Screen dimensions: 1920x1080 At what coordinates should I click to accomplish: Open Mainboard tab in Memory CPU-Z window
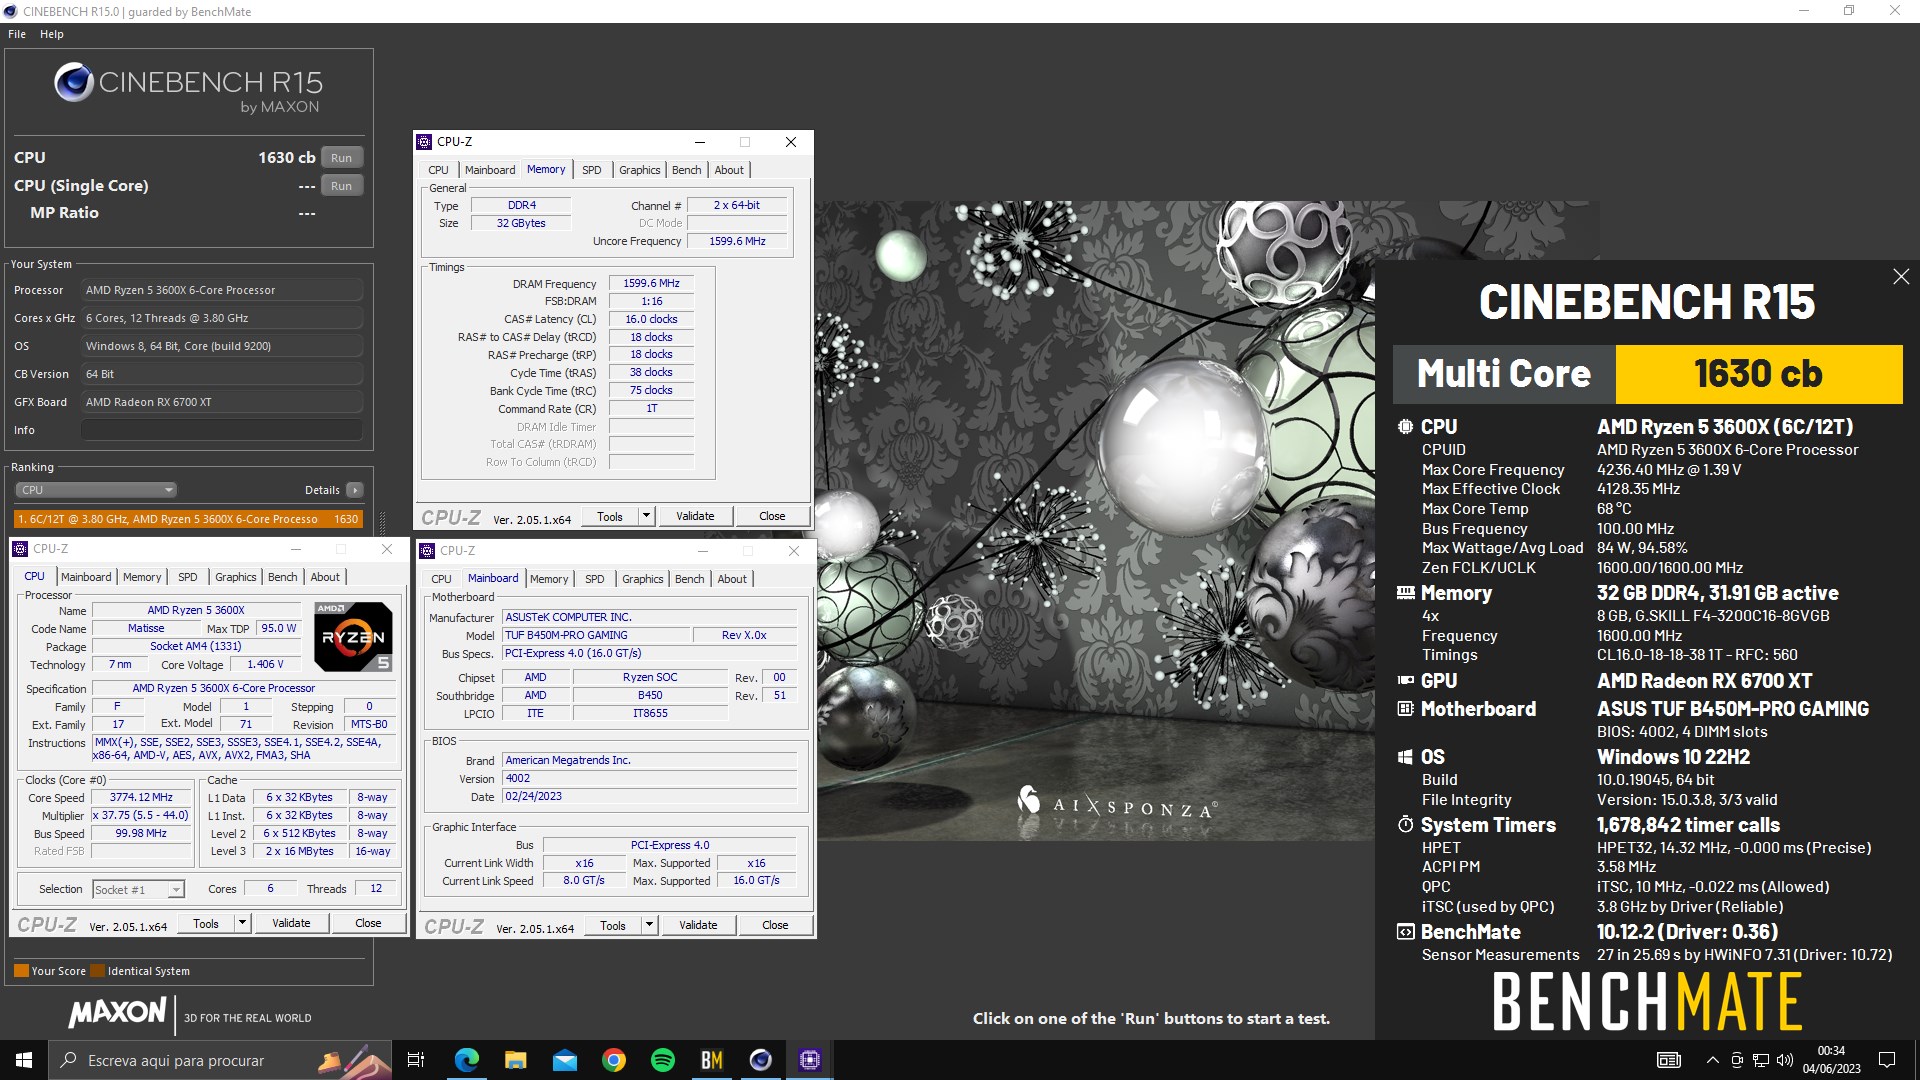point(490,170)
